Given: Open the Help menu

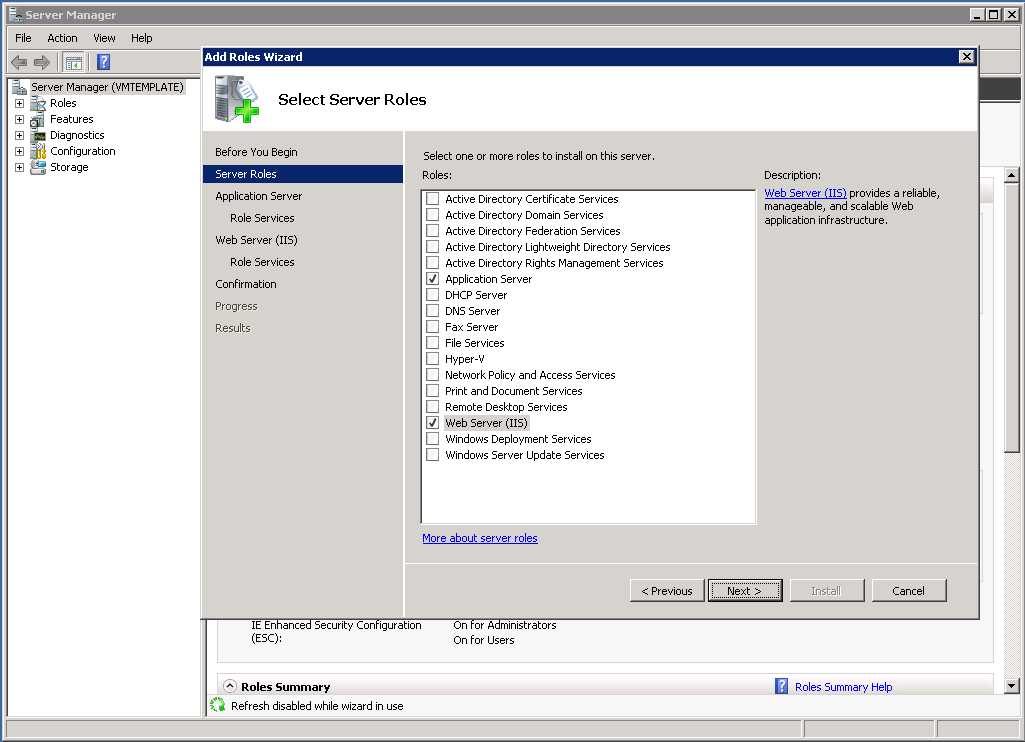Looking at the screenshot, I should (x=141, y=38).
